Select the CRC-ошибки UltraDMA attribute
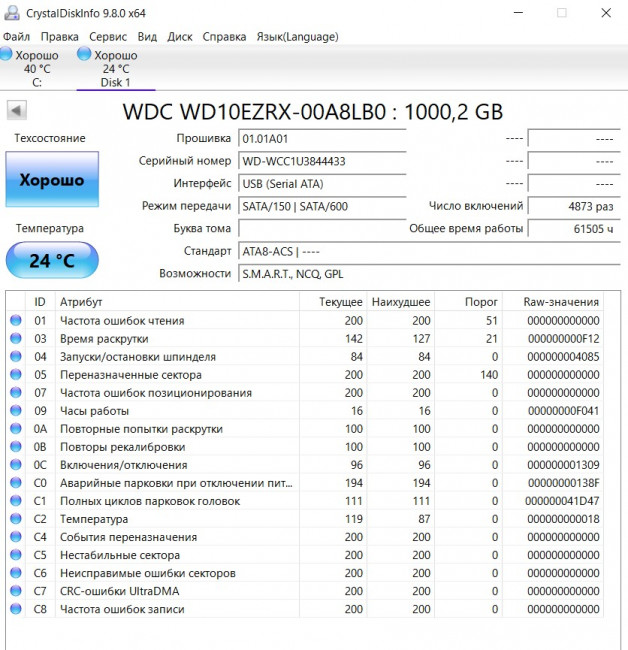The image size is (628, 650). (x=119, y=591)
